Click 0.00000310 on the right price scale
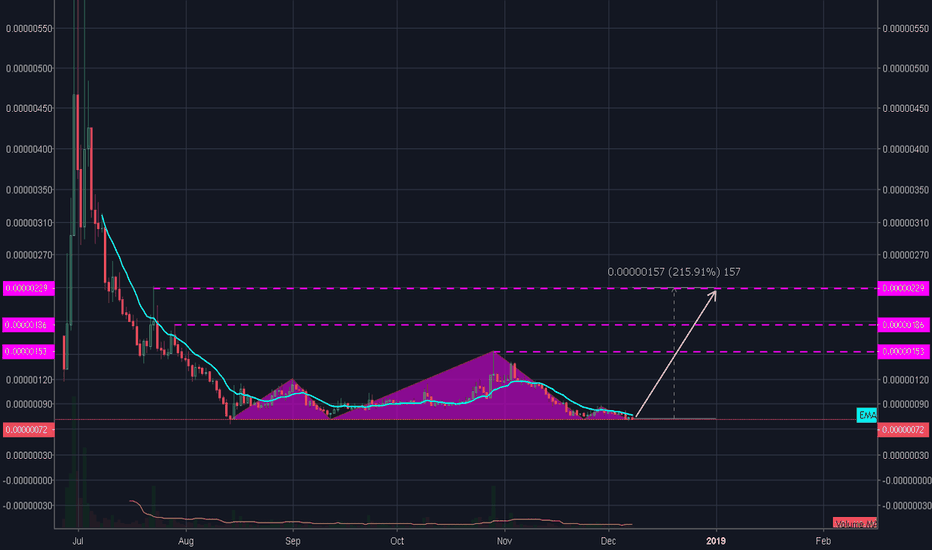This screenshot has width=932, height=550. [x=905, y=223]
